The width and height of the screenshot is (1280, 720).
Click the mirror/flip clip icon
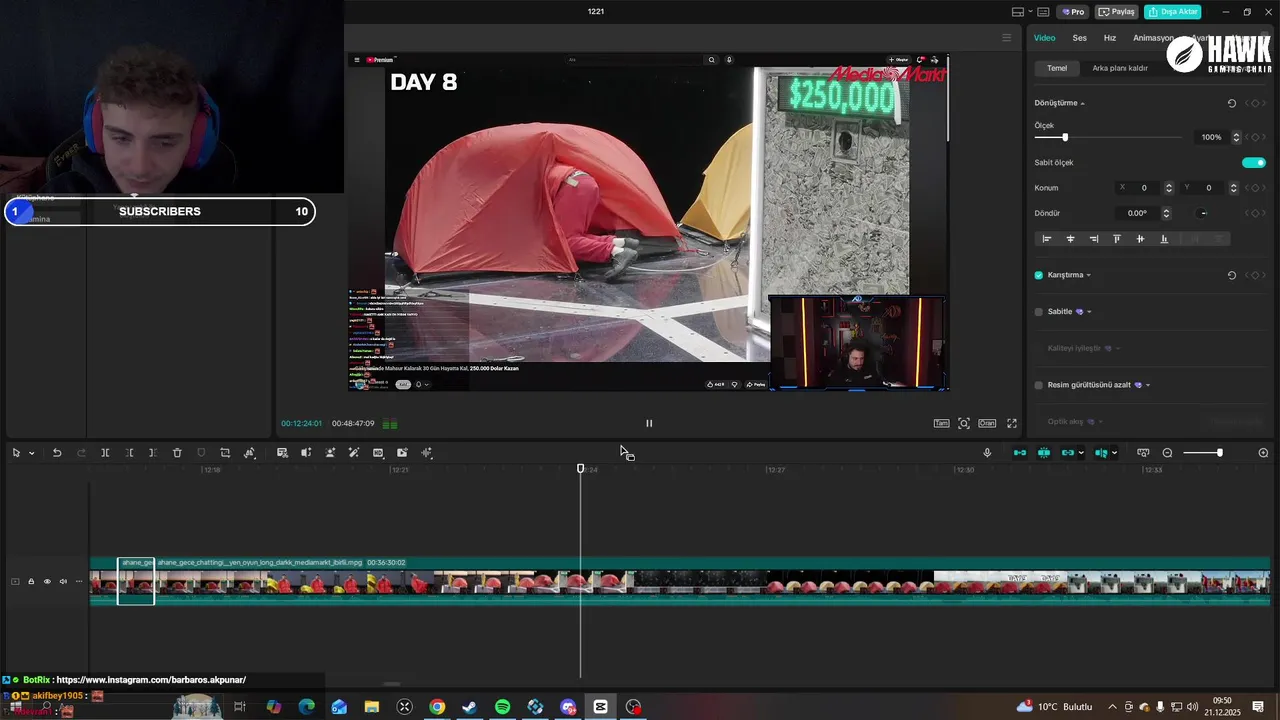coord(306,453)
